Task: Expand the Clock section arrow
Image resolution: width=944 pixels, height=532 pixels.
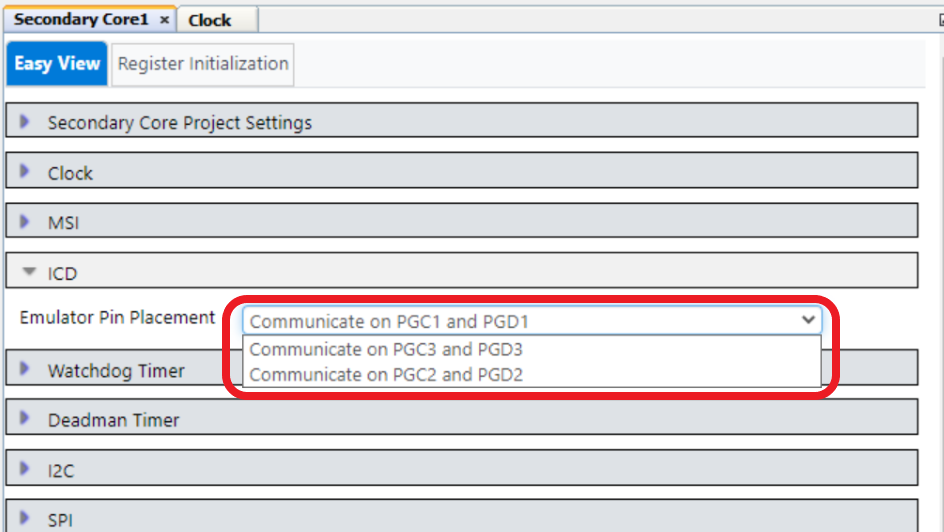Action: click(24, 172)
